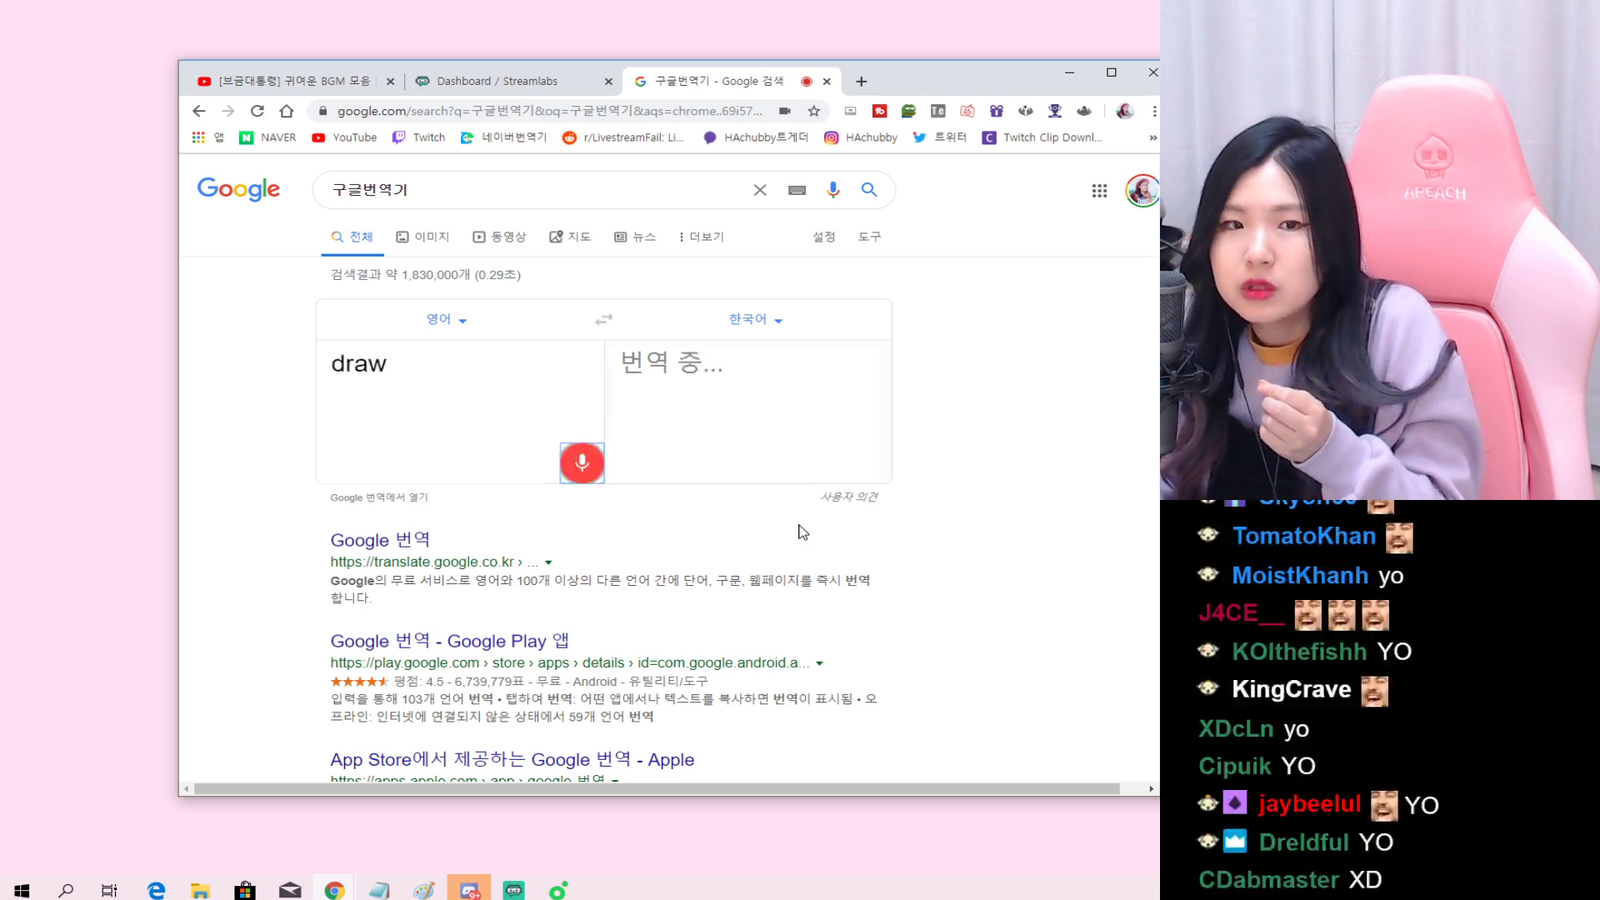Close the YouTube BGM tab
Screen dimensions: 1600x900
390,82
